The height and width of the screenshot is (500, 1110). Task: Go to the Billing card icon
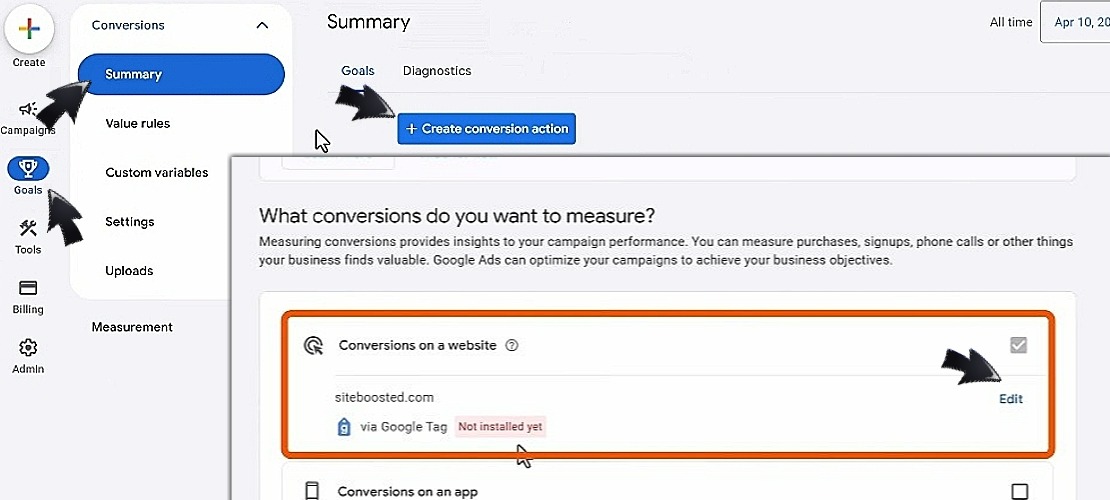(28, 288)
